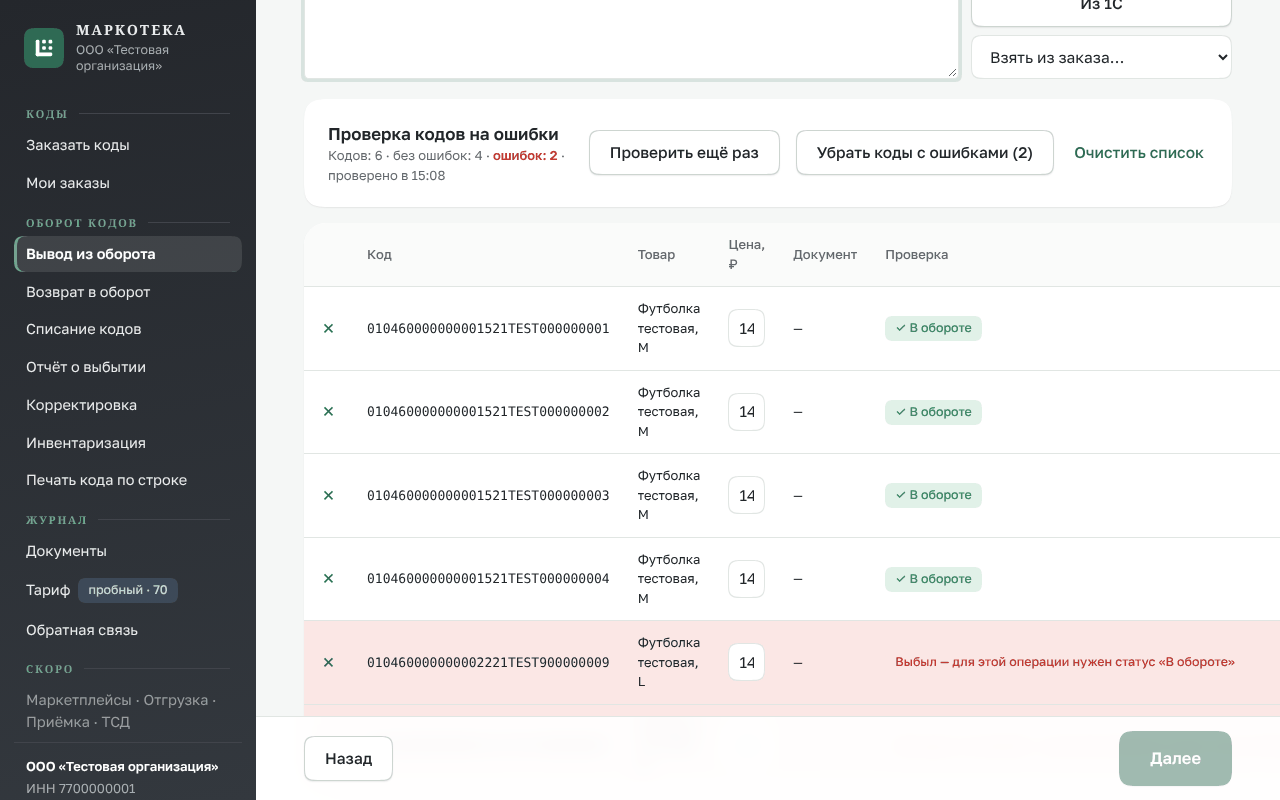Click 'ООО «Тестовая организация»' at sidebar bottom
Image resolution: width=1280 pixels, height=800 pixels.
pos(122,767)
